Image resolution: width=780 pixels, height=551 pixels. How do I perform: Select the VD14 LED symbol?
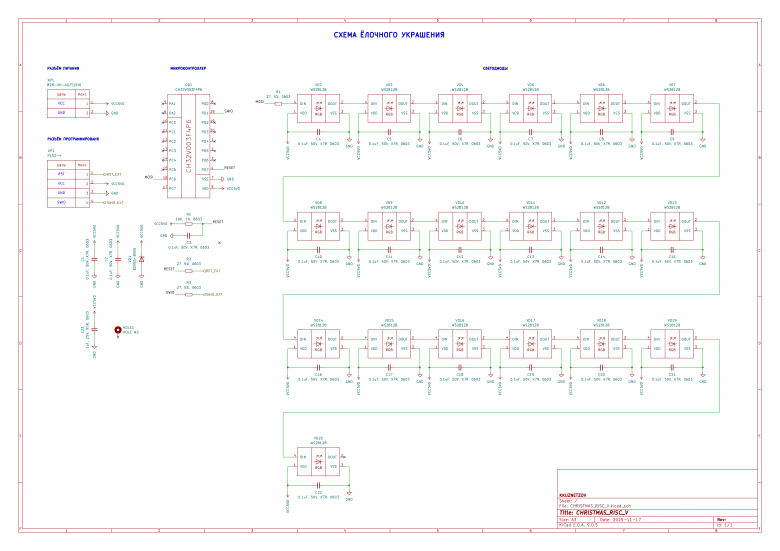pos(318,344)
